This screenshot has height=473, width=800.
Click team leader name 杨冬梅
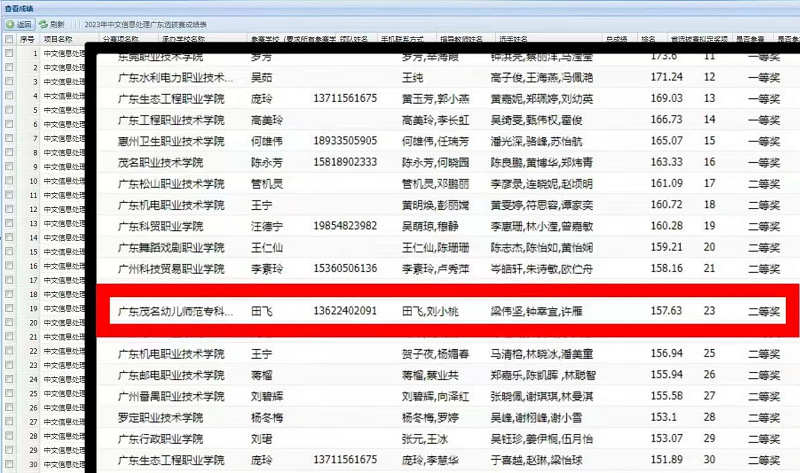click(x=267, y=418)
